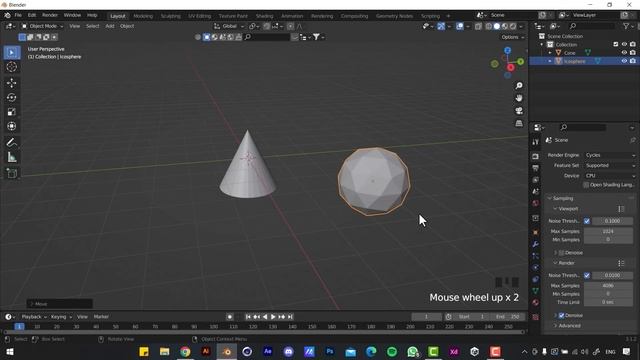The image size is (640, 360).
Task: Click the pan view hand icon
Action: 519,98
